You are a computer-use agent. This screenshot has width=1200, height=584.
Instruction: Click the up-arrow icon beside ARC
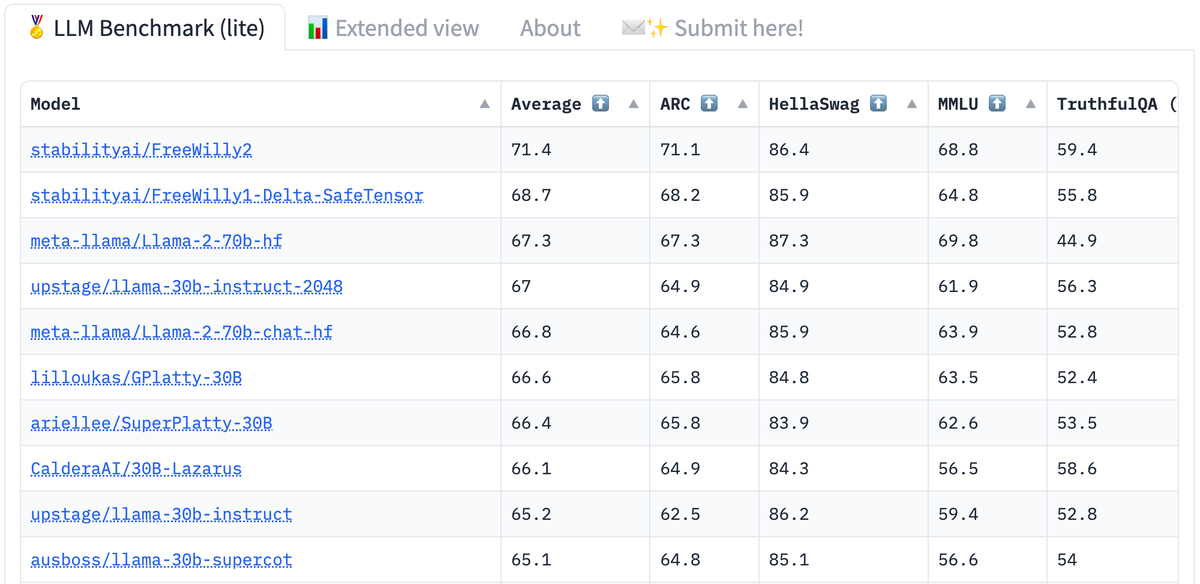[709, 104]
